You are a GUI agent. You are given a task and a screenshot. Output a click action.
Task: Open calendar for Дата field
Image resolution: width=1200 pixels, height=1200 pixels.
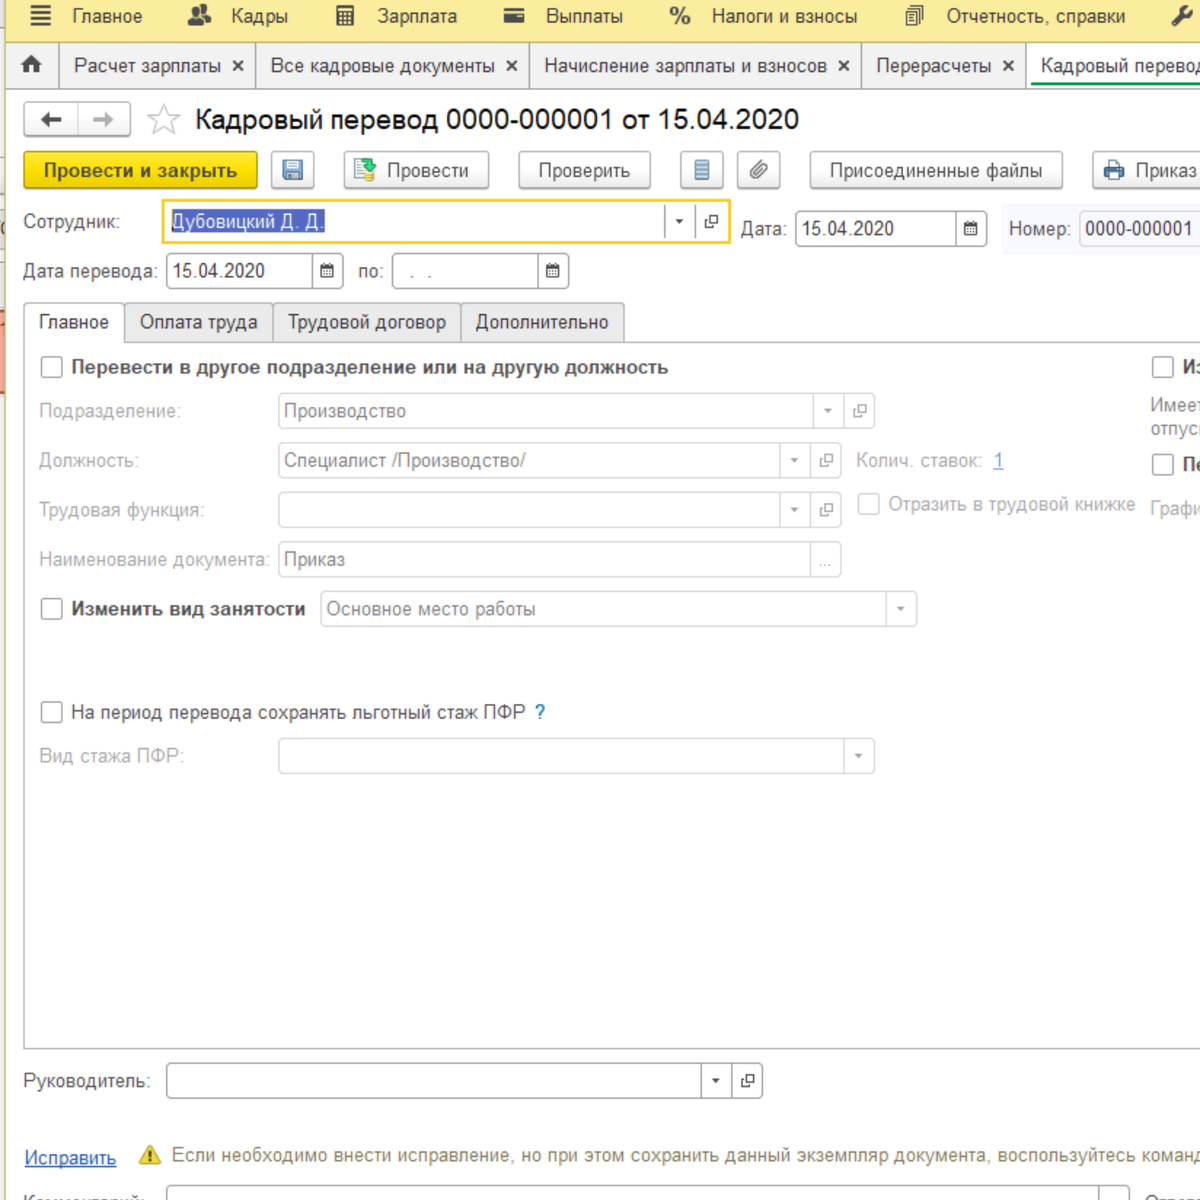click(x=970, y=228)
